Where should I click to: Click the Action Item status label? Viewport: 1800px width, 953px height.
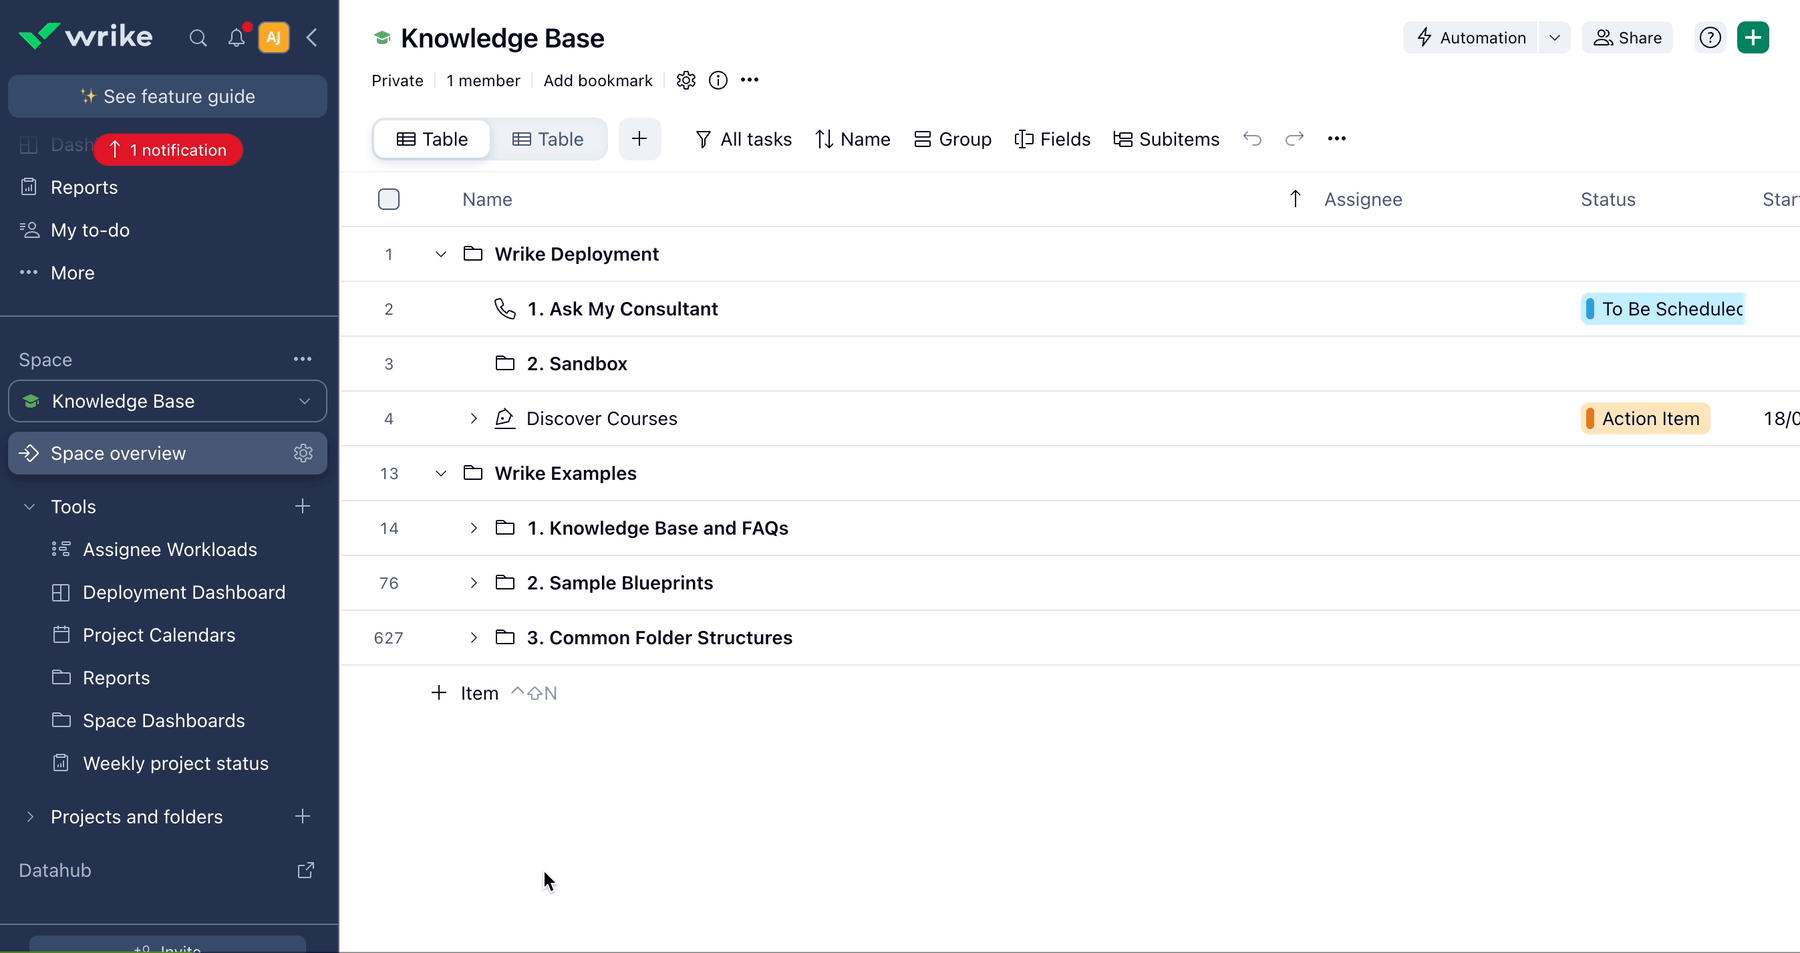tap(1649, 419)
